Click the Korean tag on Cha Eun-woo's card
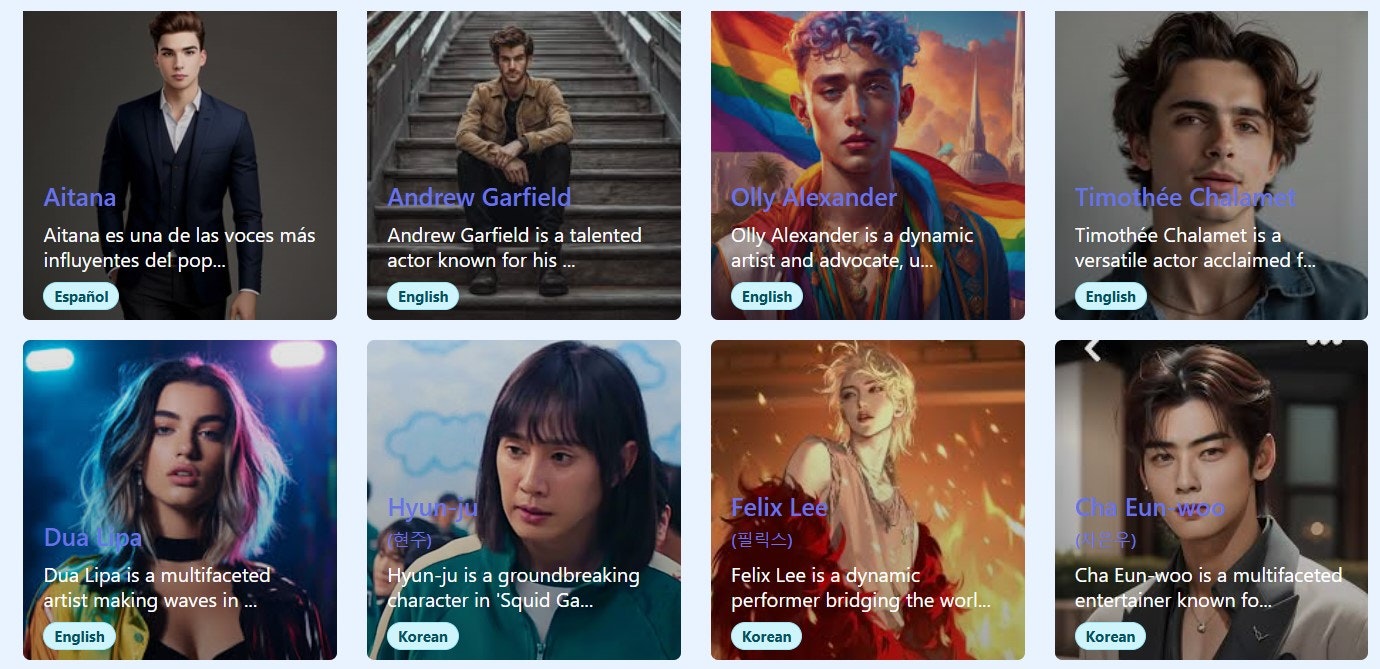 coord(1111,637)
